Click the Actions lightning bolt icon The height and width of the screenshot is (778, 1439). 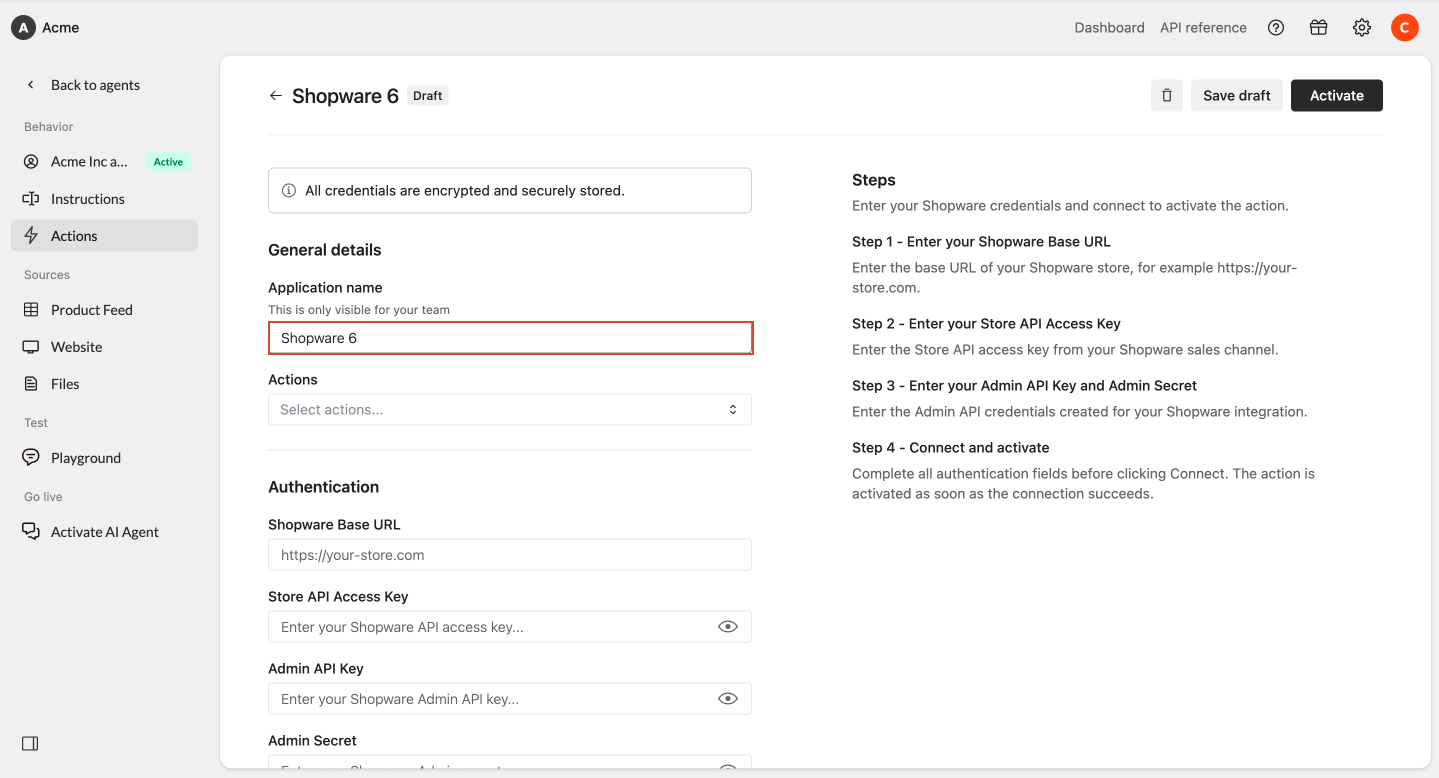point(31,236)
